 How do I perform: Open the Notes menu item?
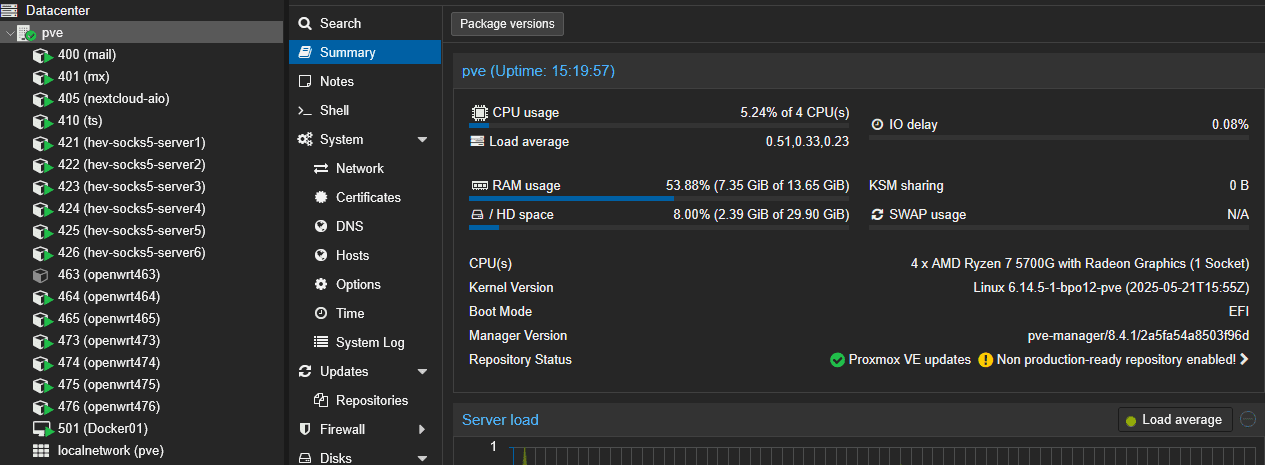(337, 81)
